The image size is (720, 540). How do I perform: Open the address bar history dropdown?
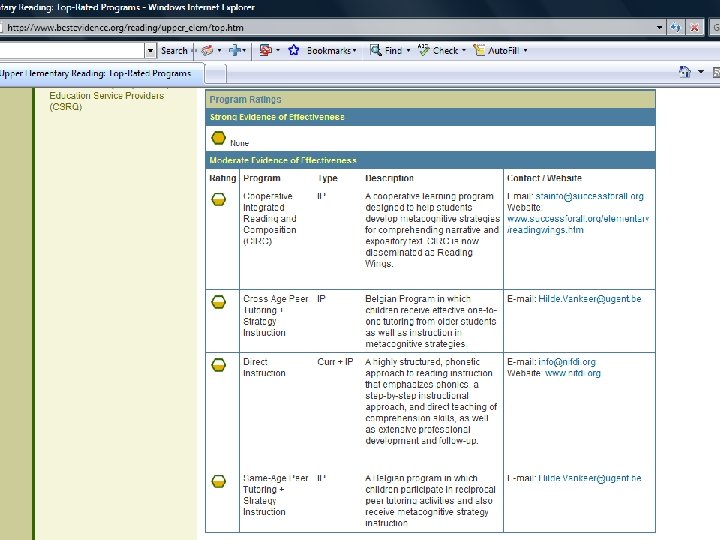coord(659,28)
